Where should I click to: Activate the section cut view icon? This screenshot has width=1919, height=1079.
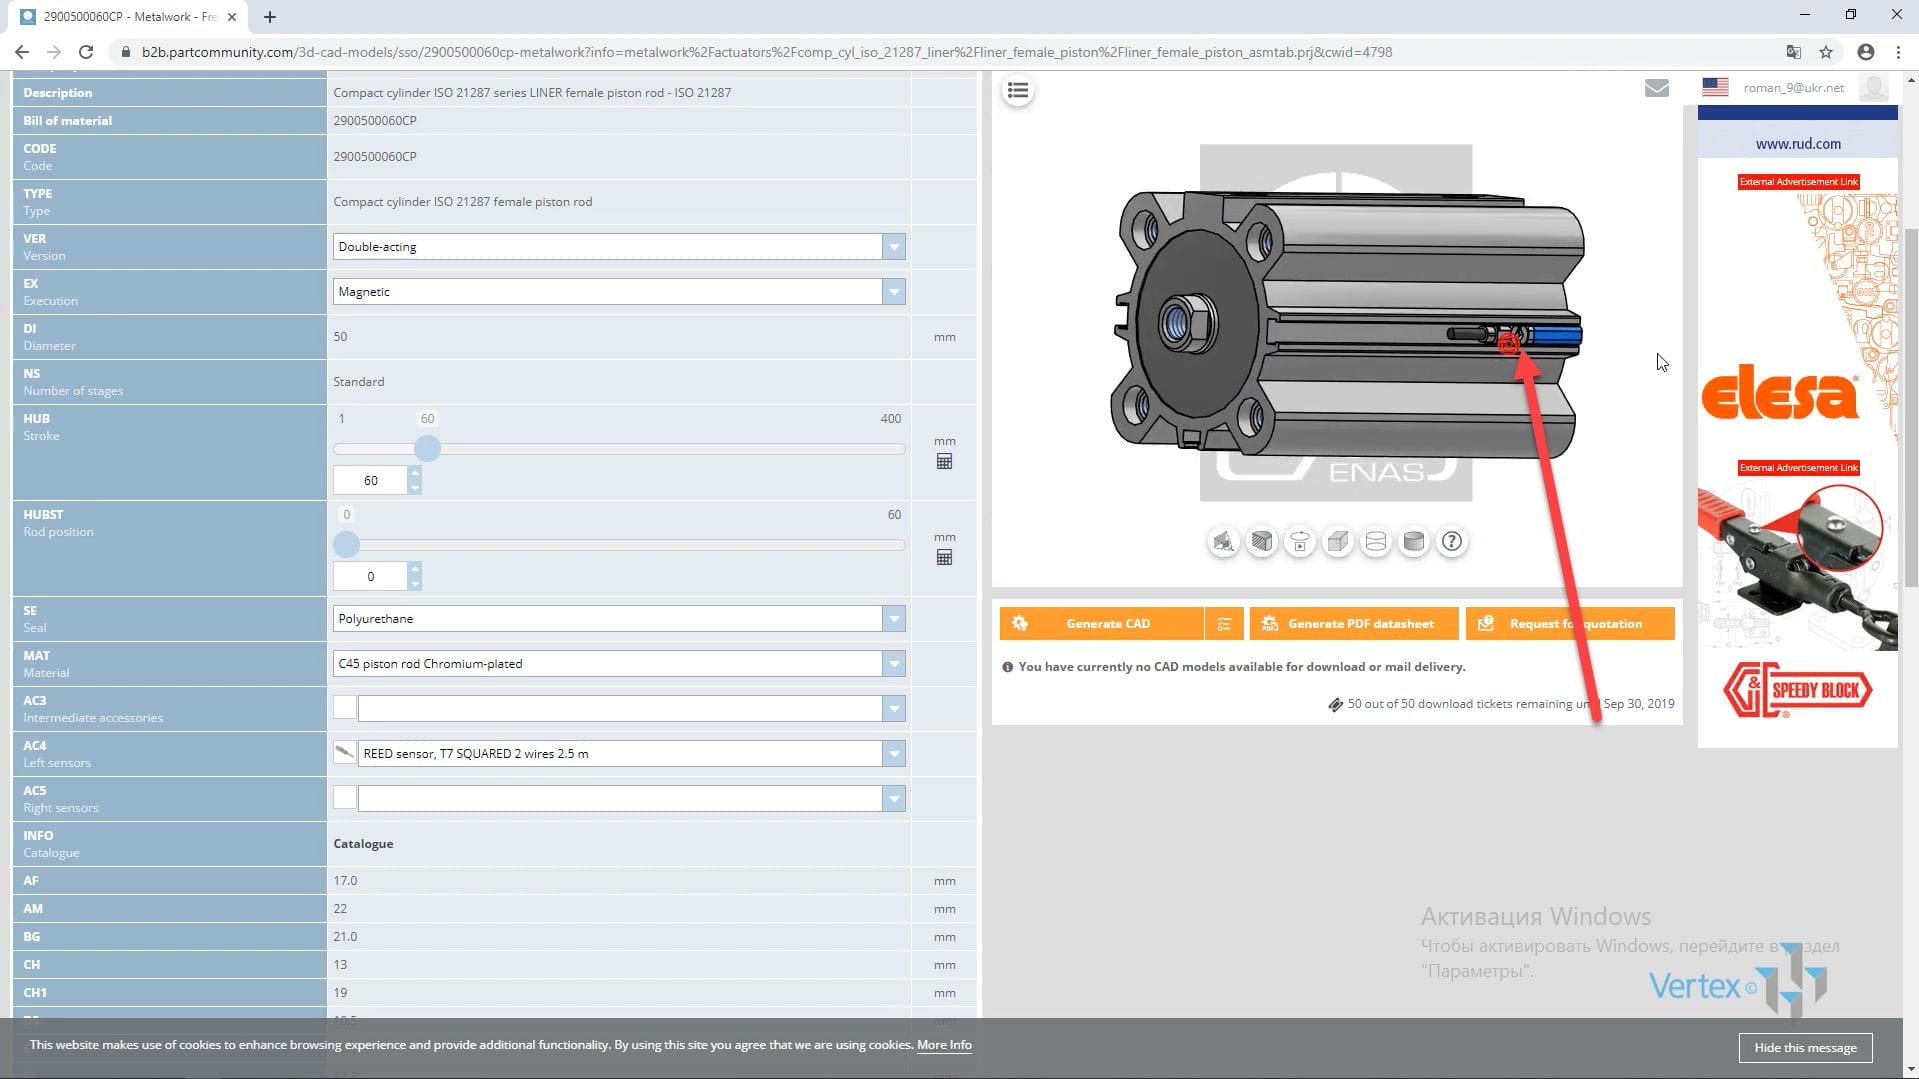[1261, 542]
